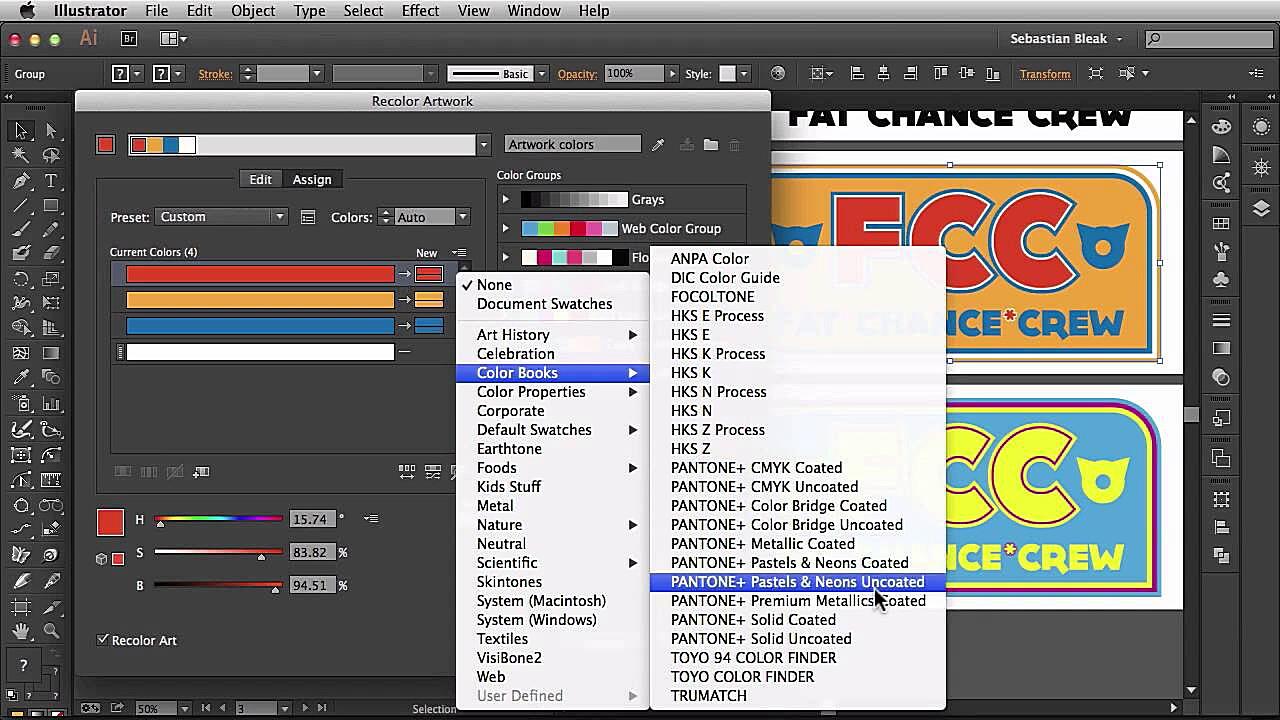Click the Current Colors list options icon
The width and height of the screenshot is (1280, 720).
coord(459,253)
